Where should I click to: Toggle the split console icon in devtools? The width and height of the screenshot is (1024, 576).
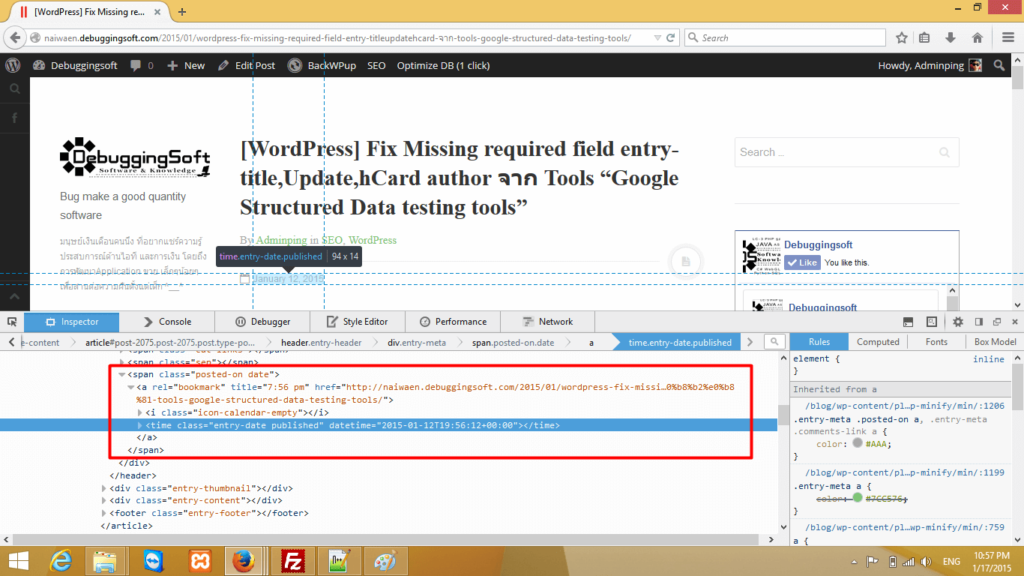click(x=908, y=322)
